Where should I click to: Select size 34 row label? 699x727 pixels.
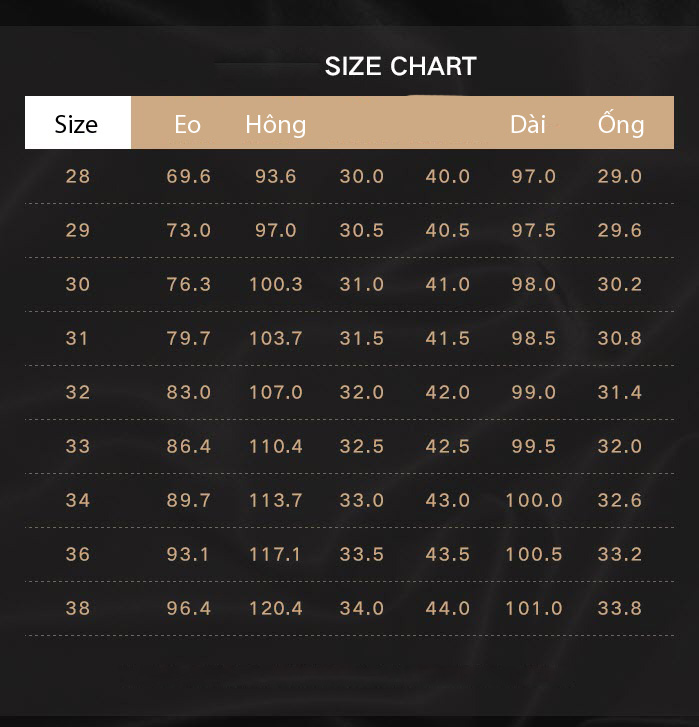78,500
